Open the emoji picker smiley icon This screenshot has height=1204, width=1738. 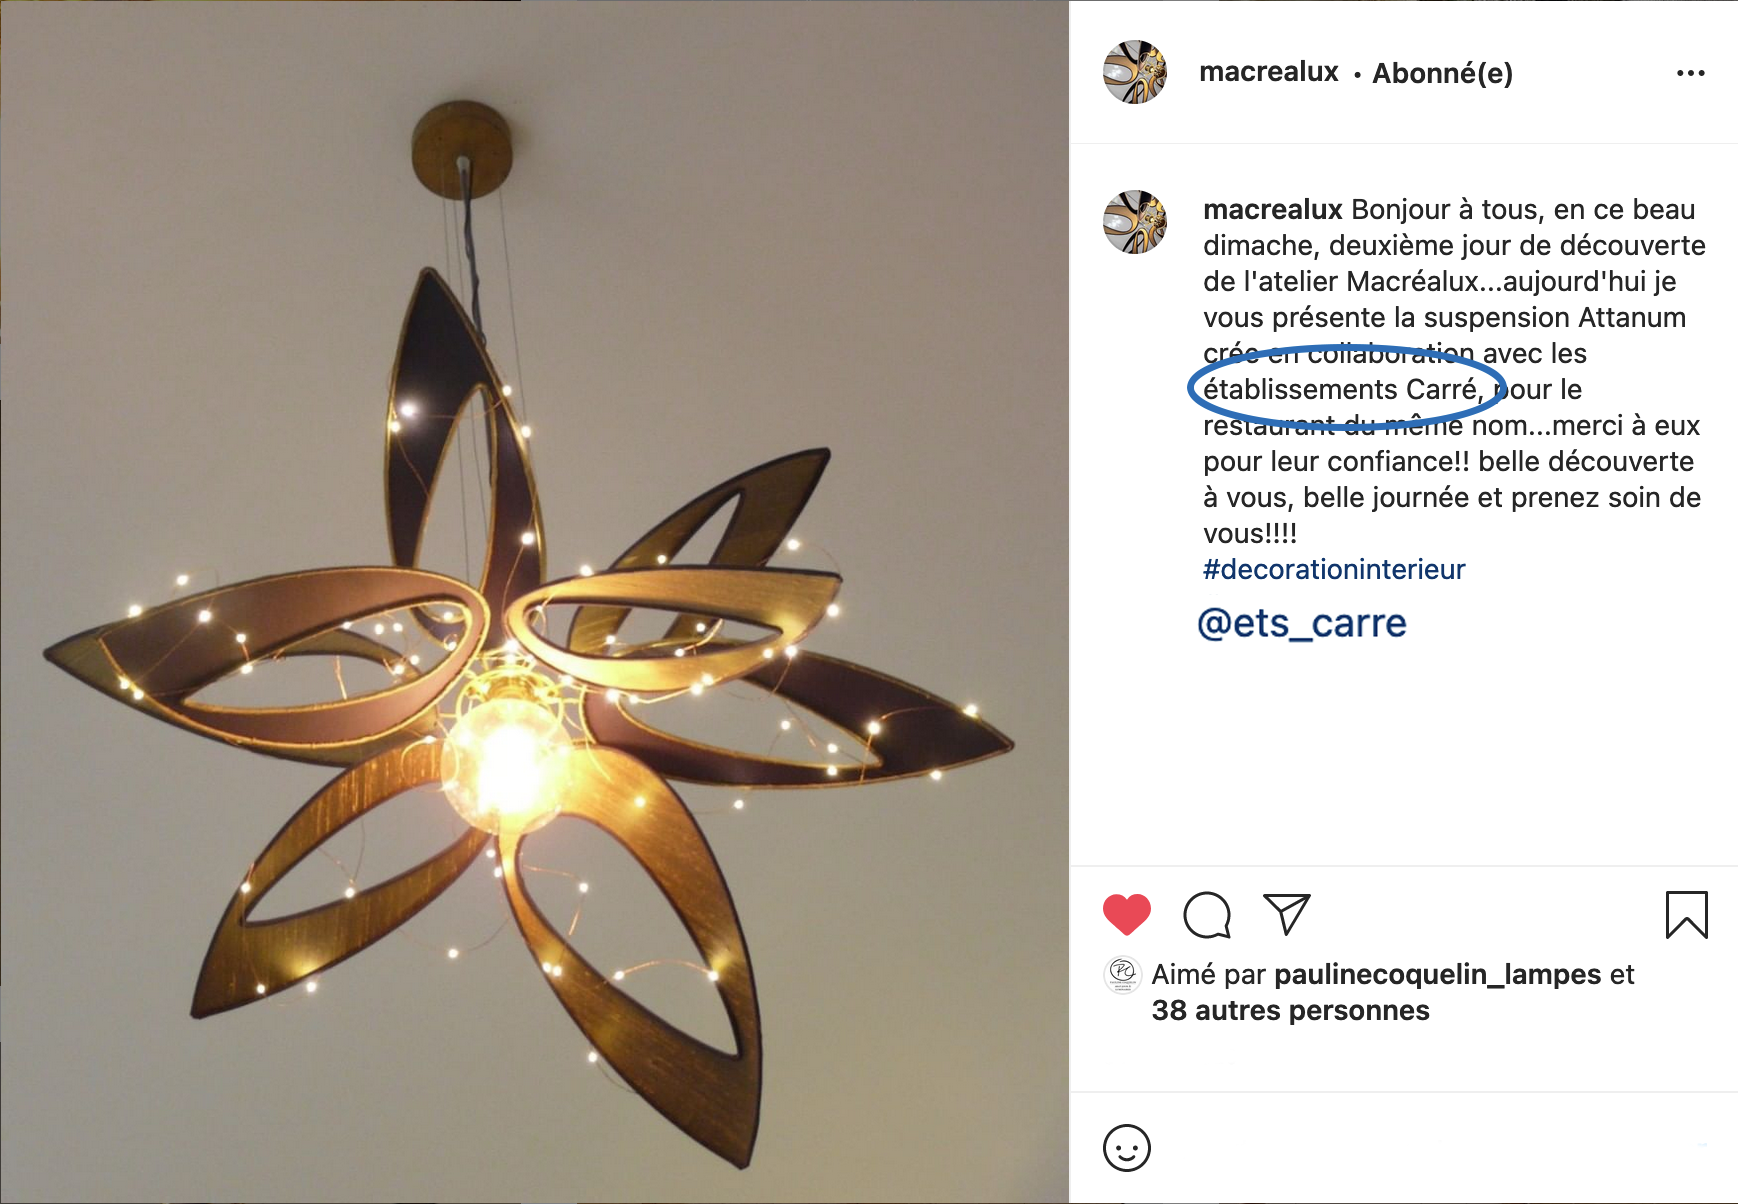[1127, 1148]
